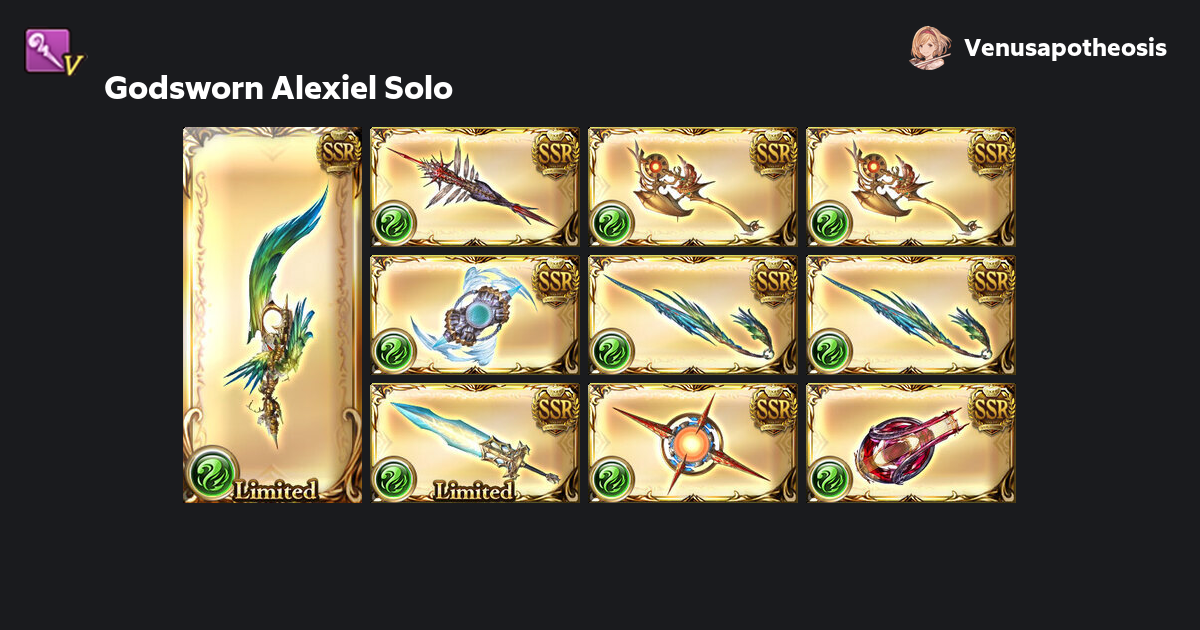Click the SSR badge on the mainhand weapon
Image resolution: width=1200 pixels, height=630 pixels.
[x=339, y=153]
